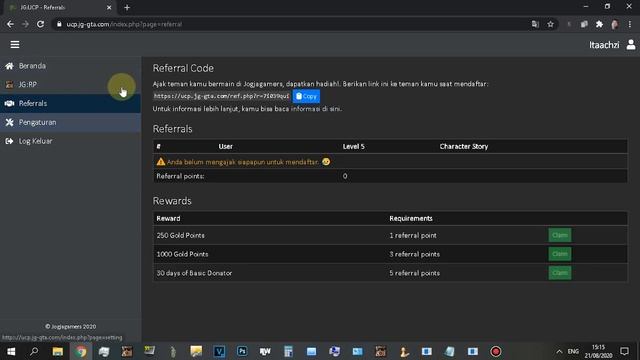Click the Referral points label
The height and width of the screenshot is (360, 640).
(x=180, y=176)
